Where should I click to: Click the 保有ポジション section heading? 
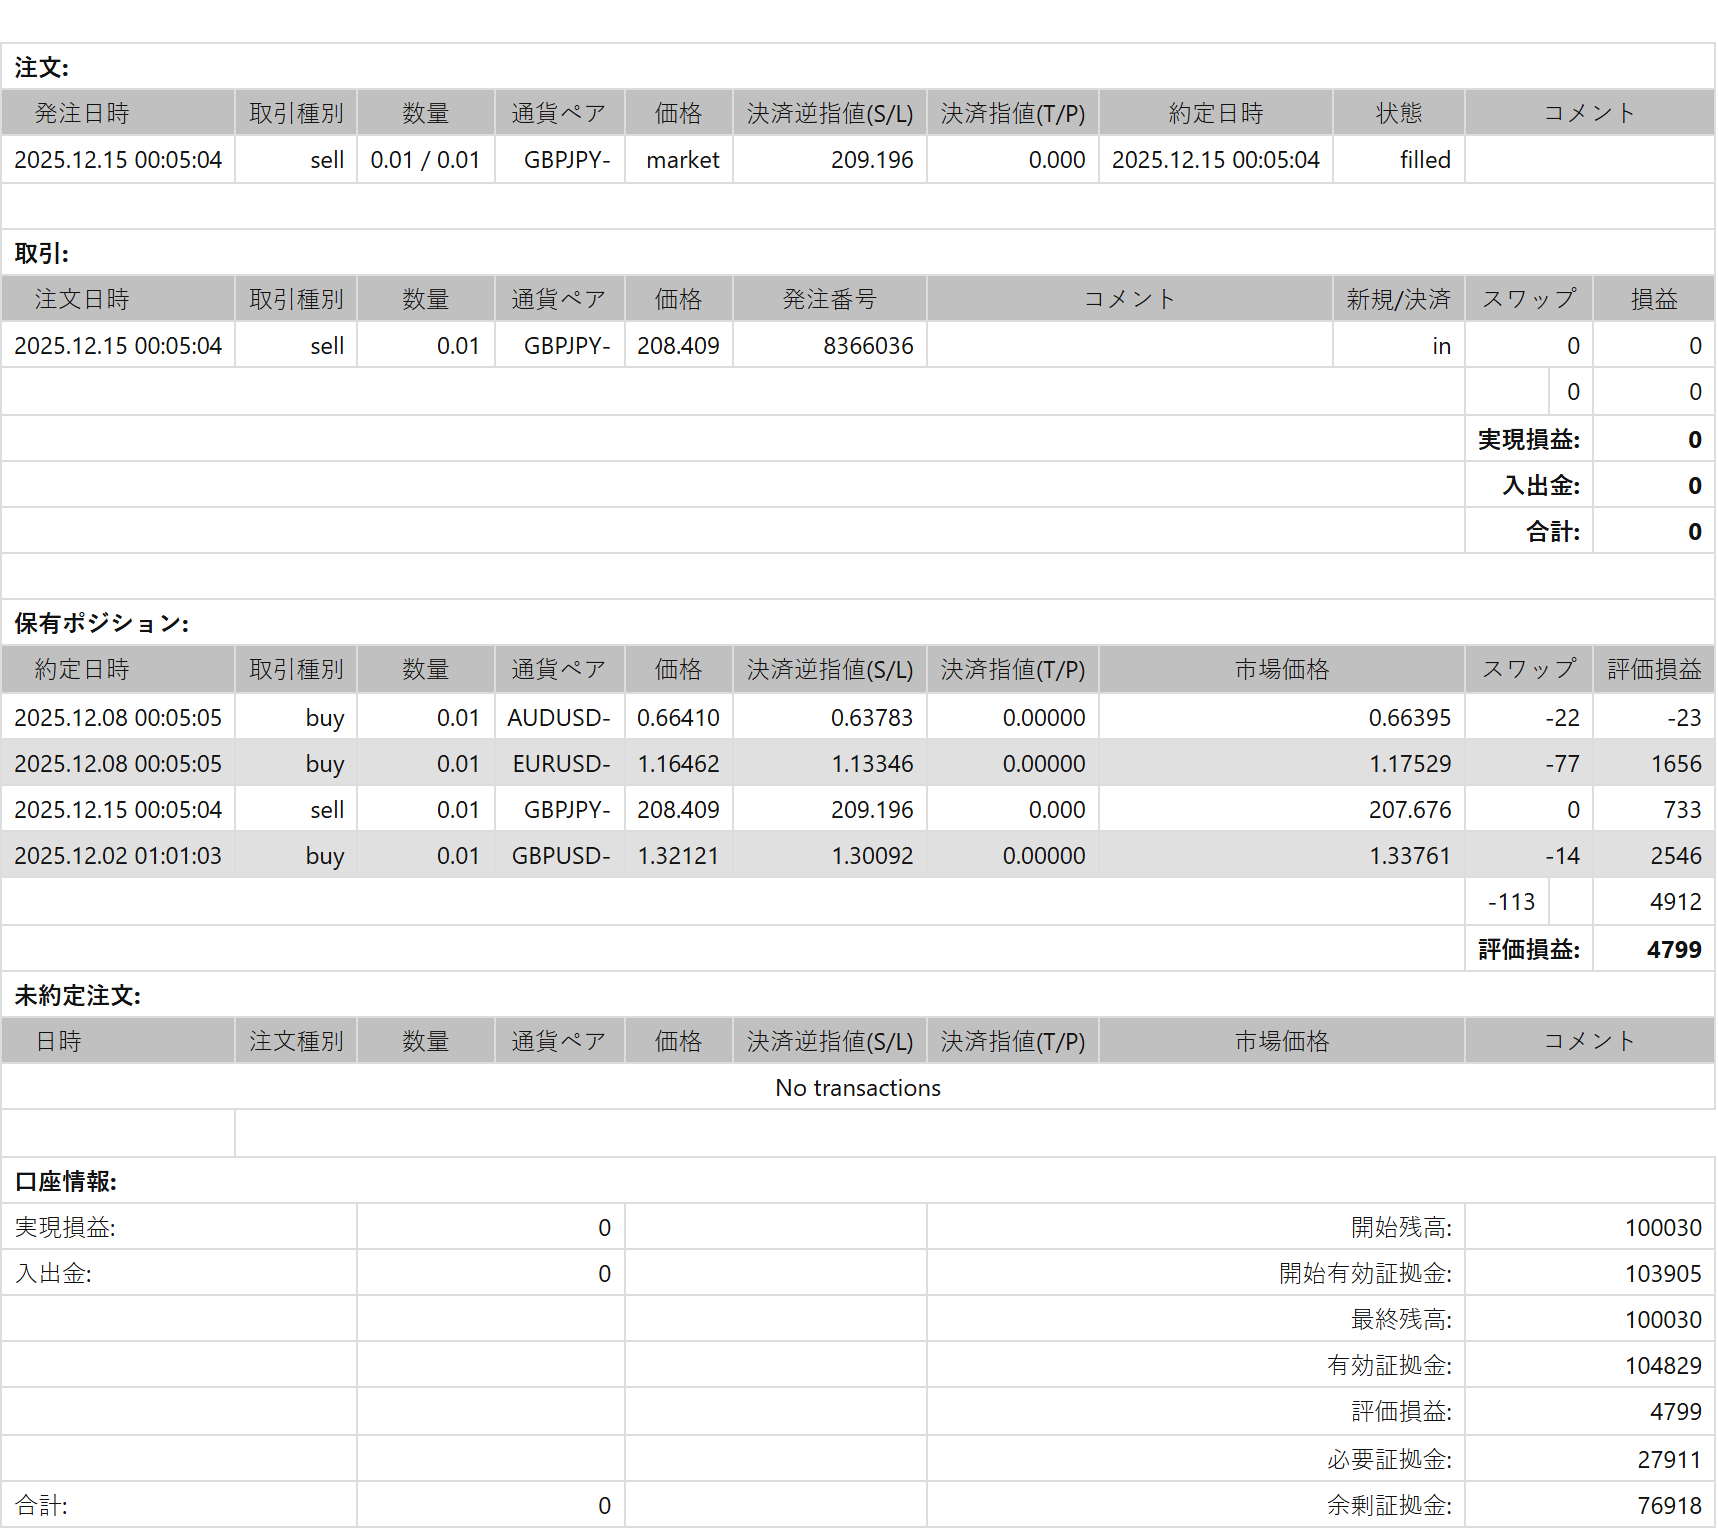point(101,623)
